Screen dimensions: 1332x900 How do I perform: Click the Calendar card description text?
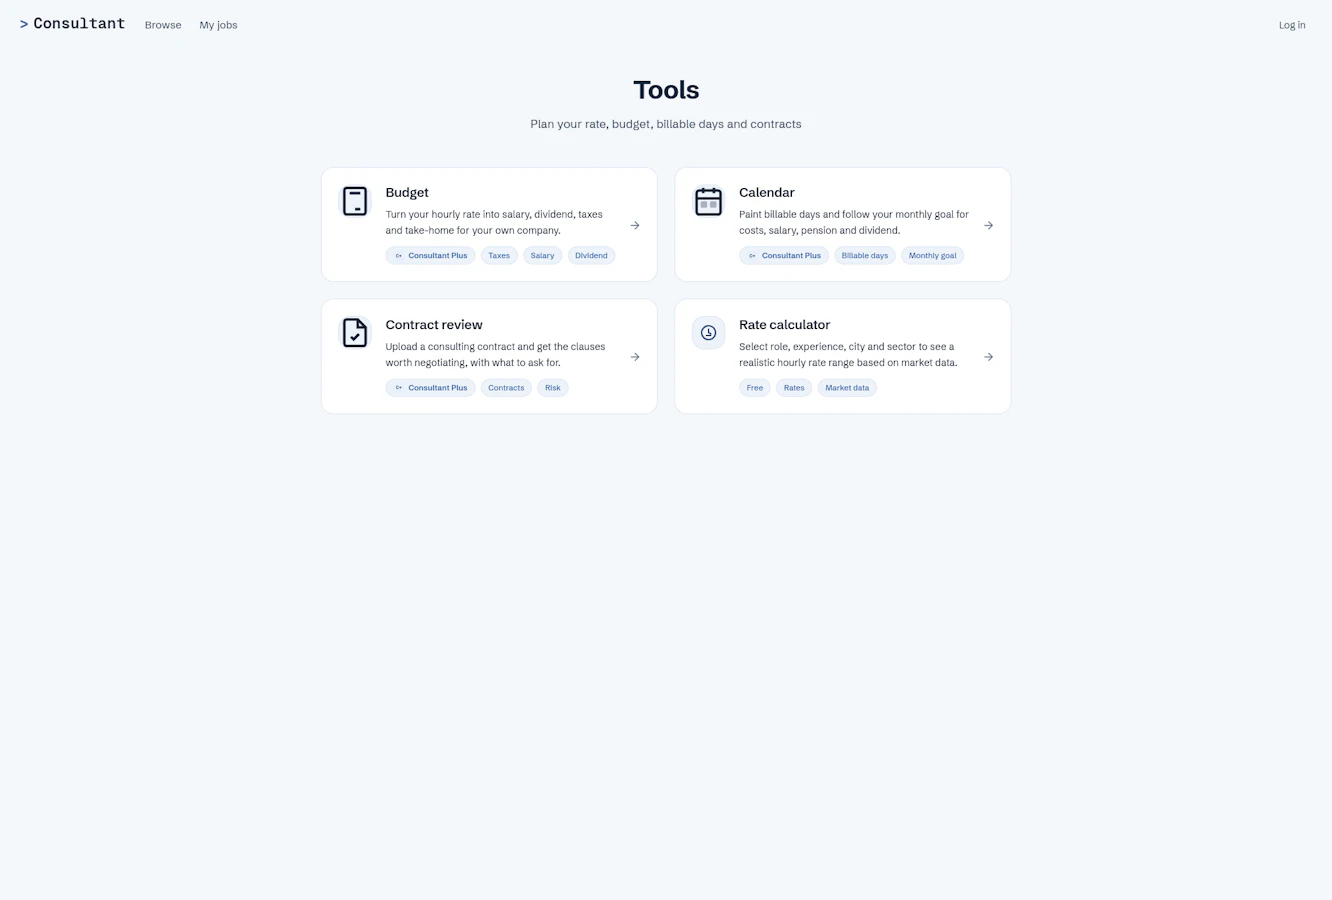854,222
